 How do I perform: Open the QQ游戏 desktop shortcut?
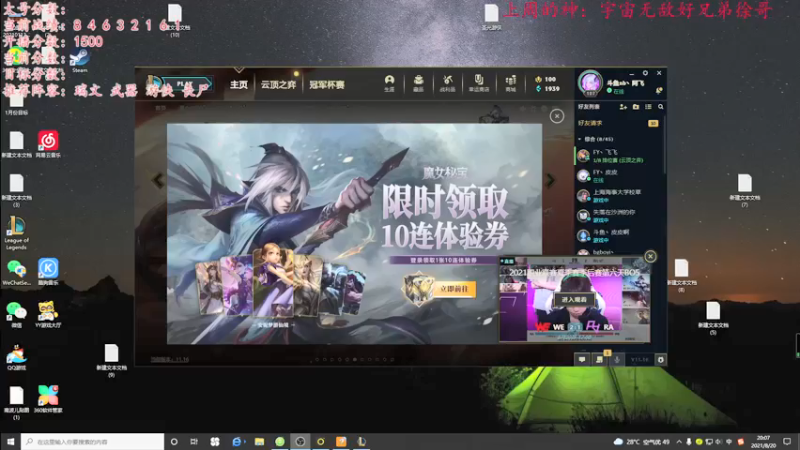click(x=16, y=357)
